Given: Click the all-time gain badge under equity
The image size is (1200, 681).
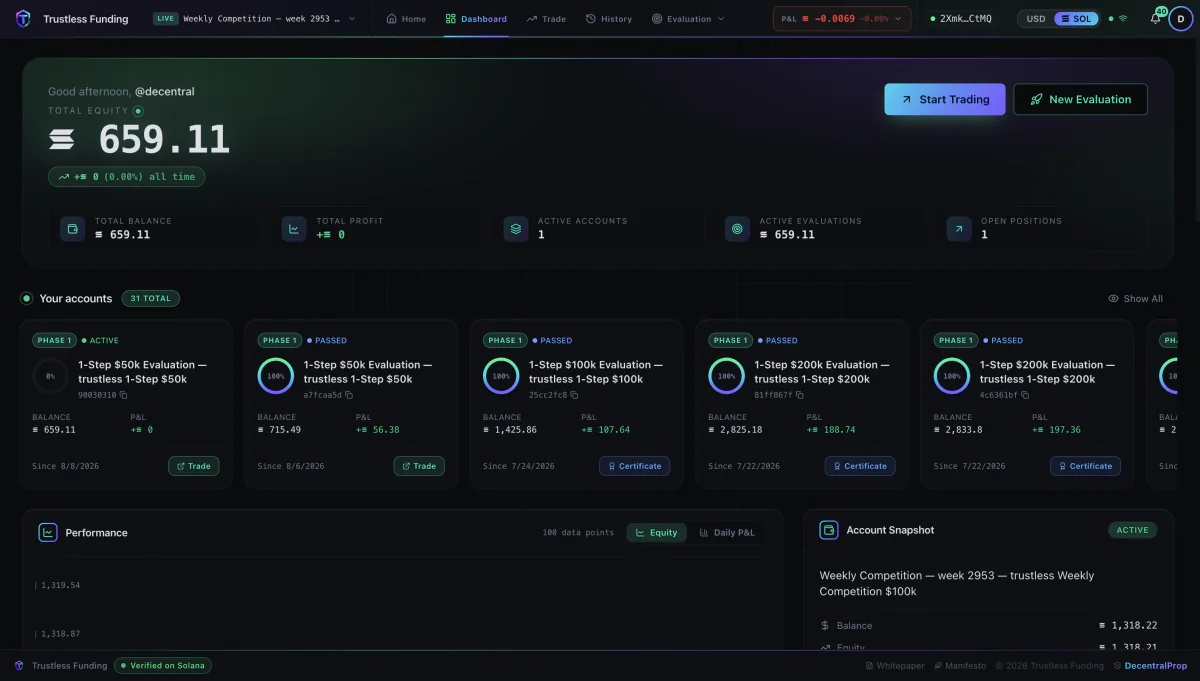Looking at the screenshot, I should pos(127,176).
